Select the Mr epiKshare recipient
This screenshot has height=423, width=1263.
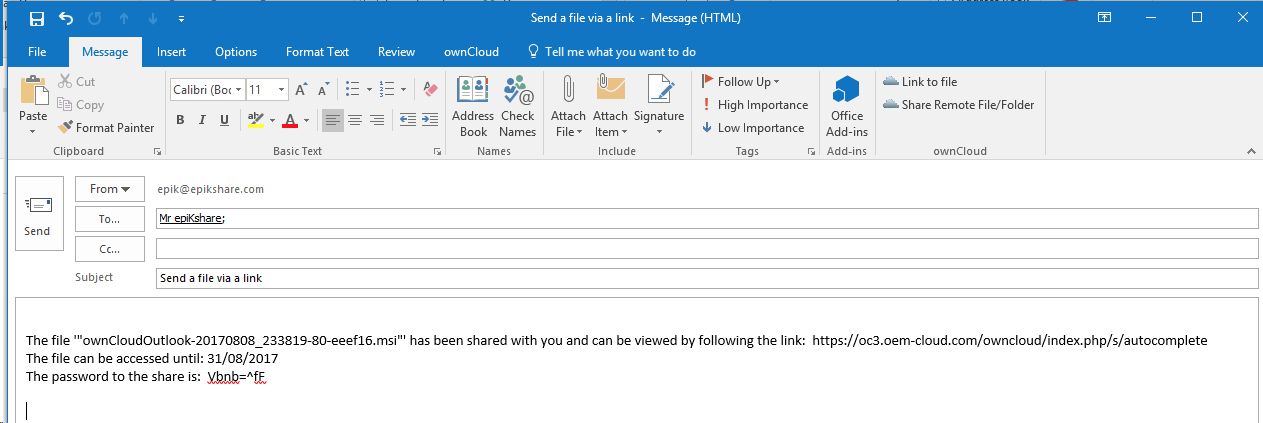click(x=190, y=219)
